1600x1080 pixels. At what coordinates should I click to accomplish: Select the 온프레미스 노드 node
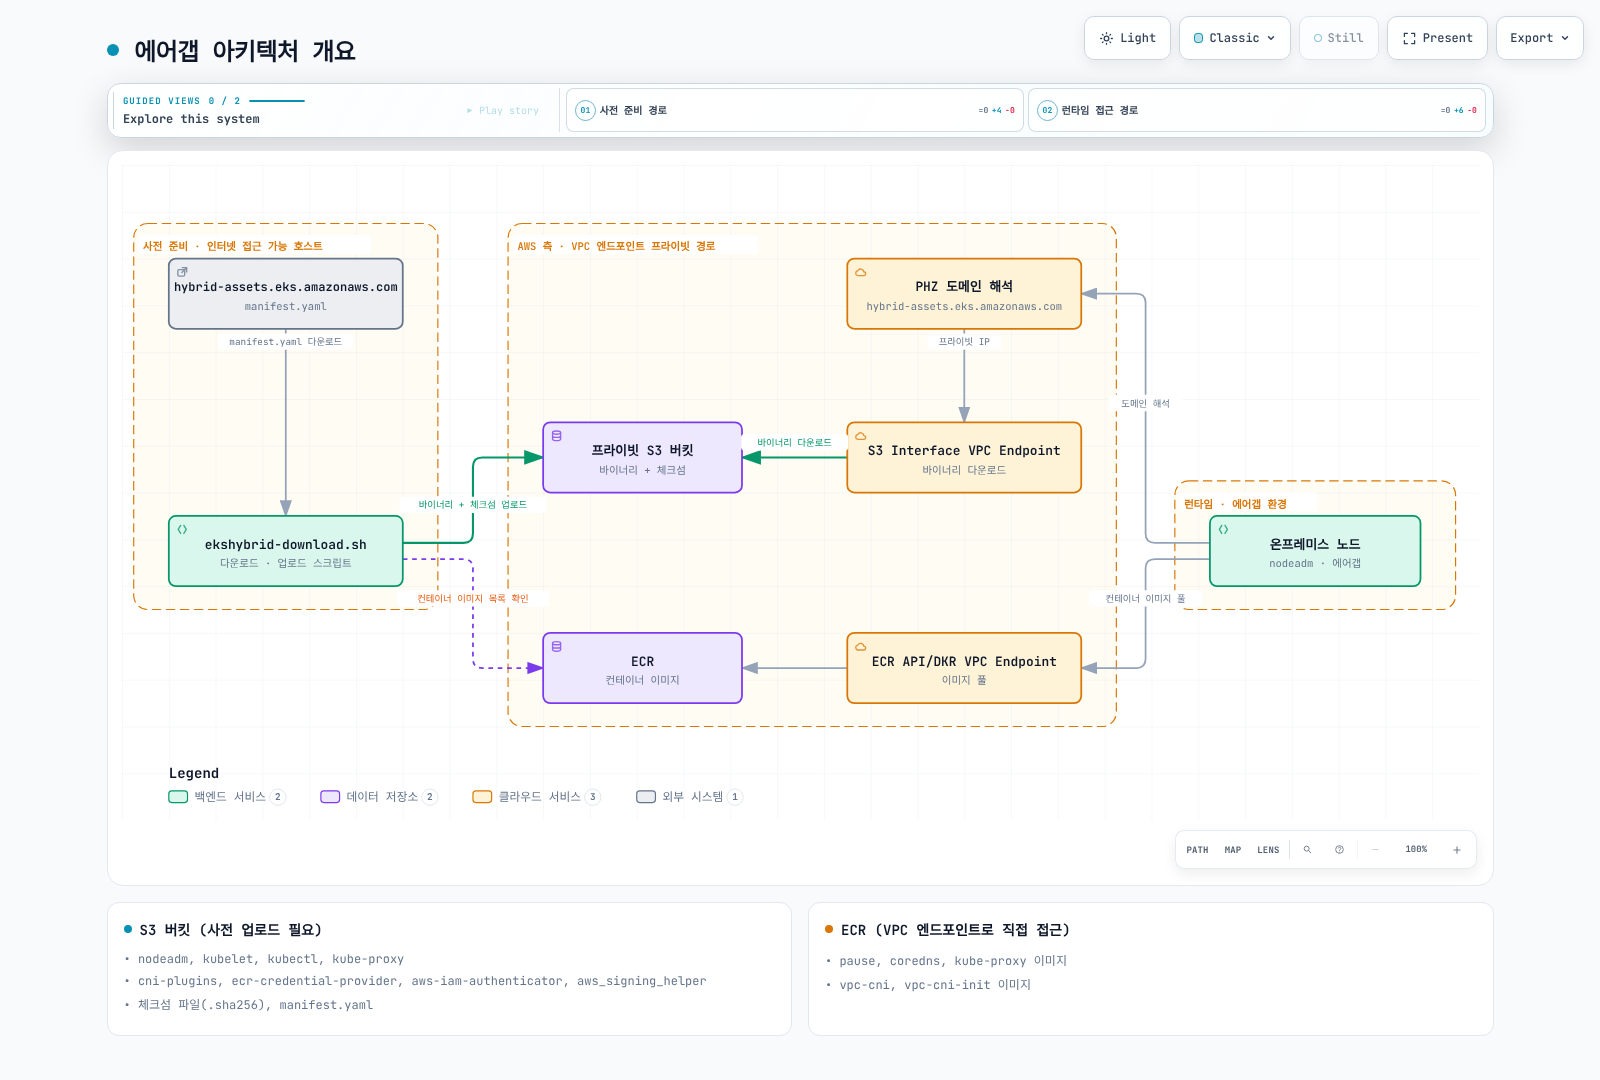1315,551
